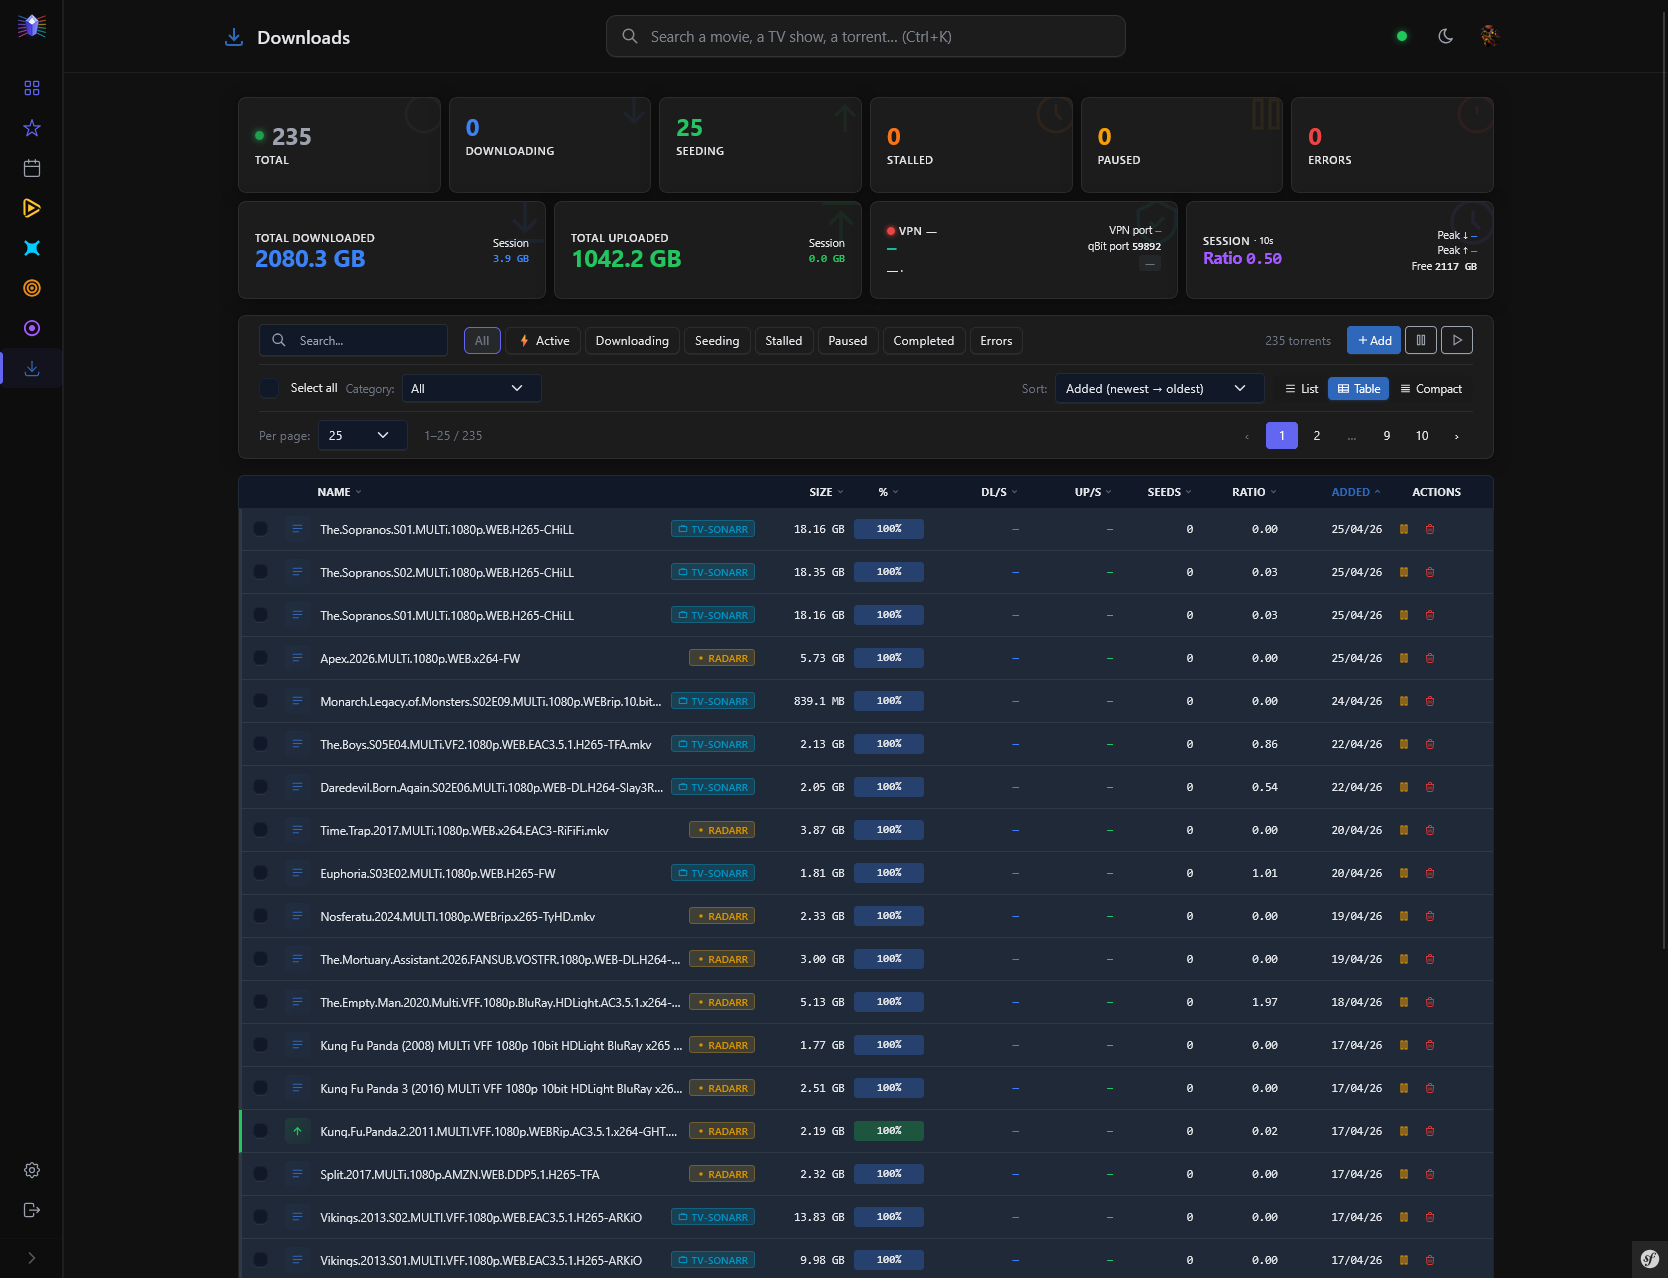
Task: Focus the global search field
Action: click(866, 36)
